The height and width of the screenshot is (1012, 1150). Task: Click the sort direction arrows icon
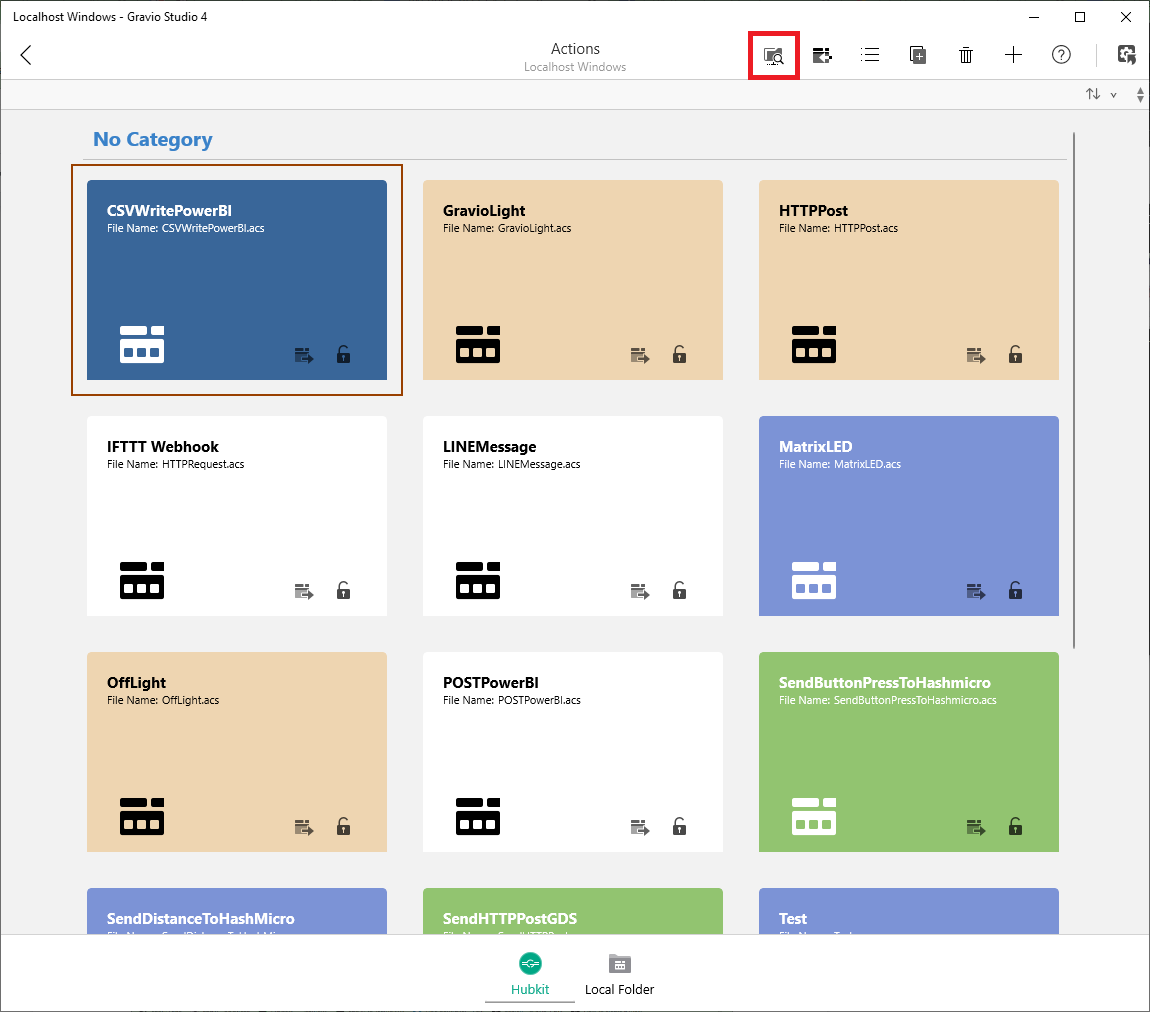pyautogui.click(x=1091, y=93)
